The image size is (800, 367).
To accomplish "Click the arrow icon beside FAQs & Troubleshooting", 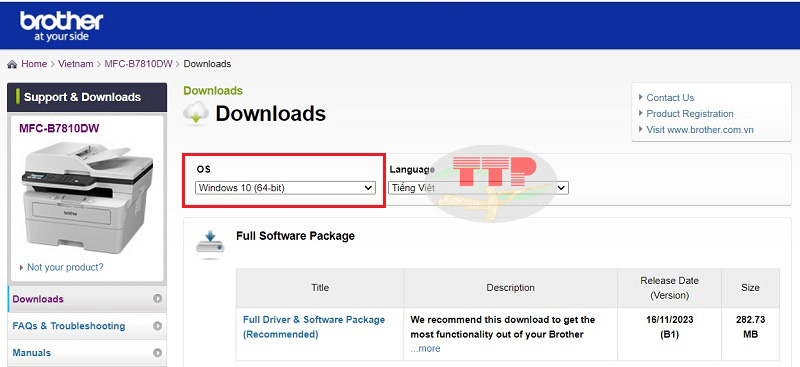I will click(x=158, y=326).
